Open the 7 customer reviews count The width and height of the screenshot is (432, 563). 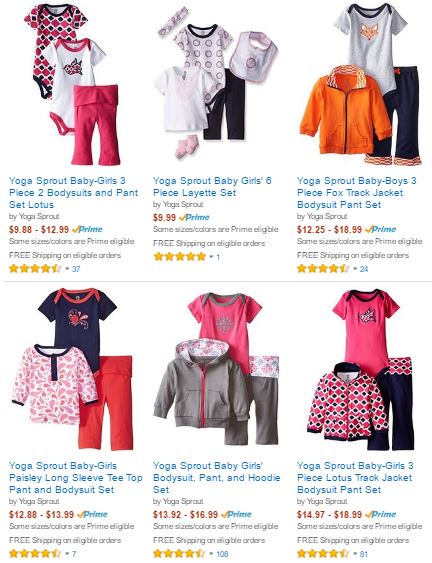(74, 554)
